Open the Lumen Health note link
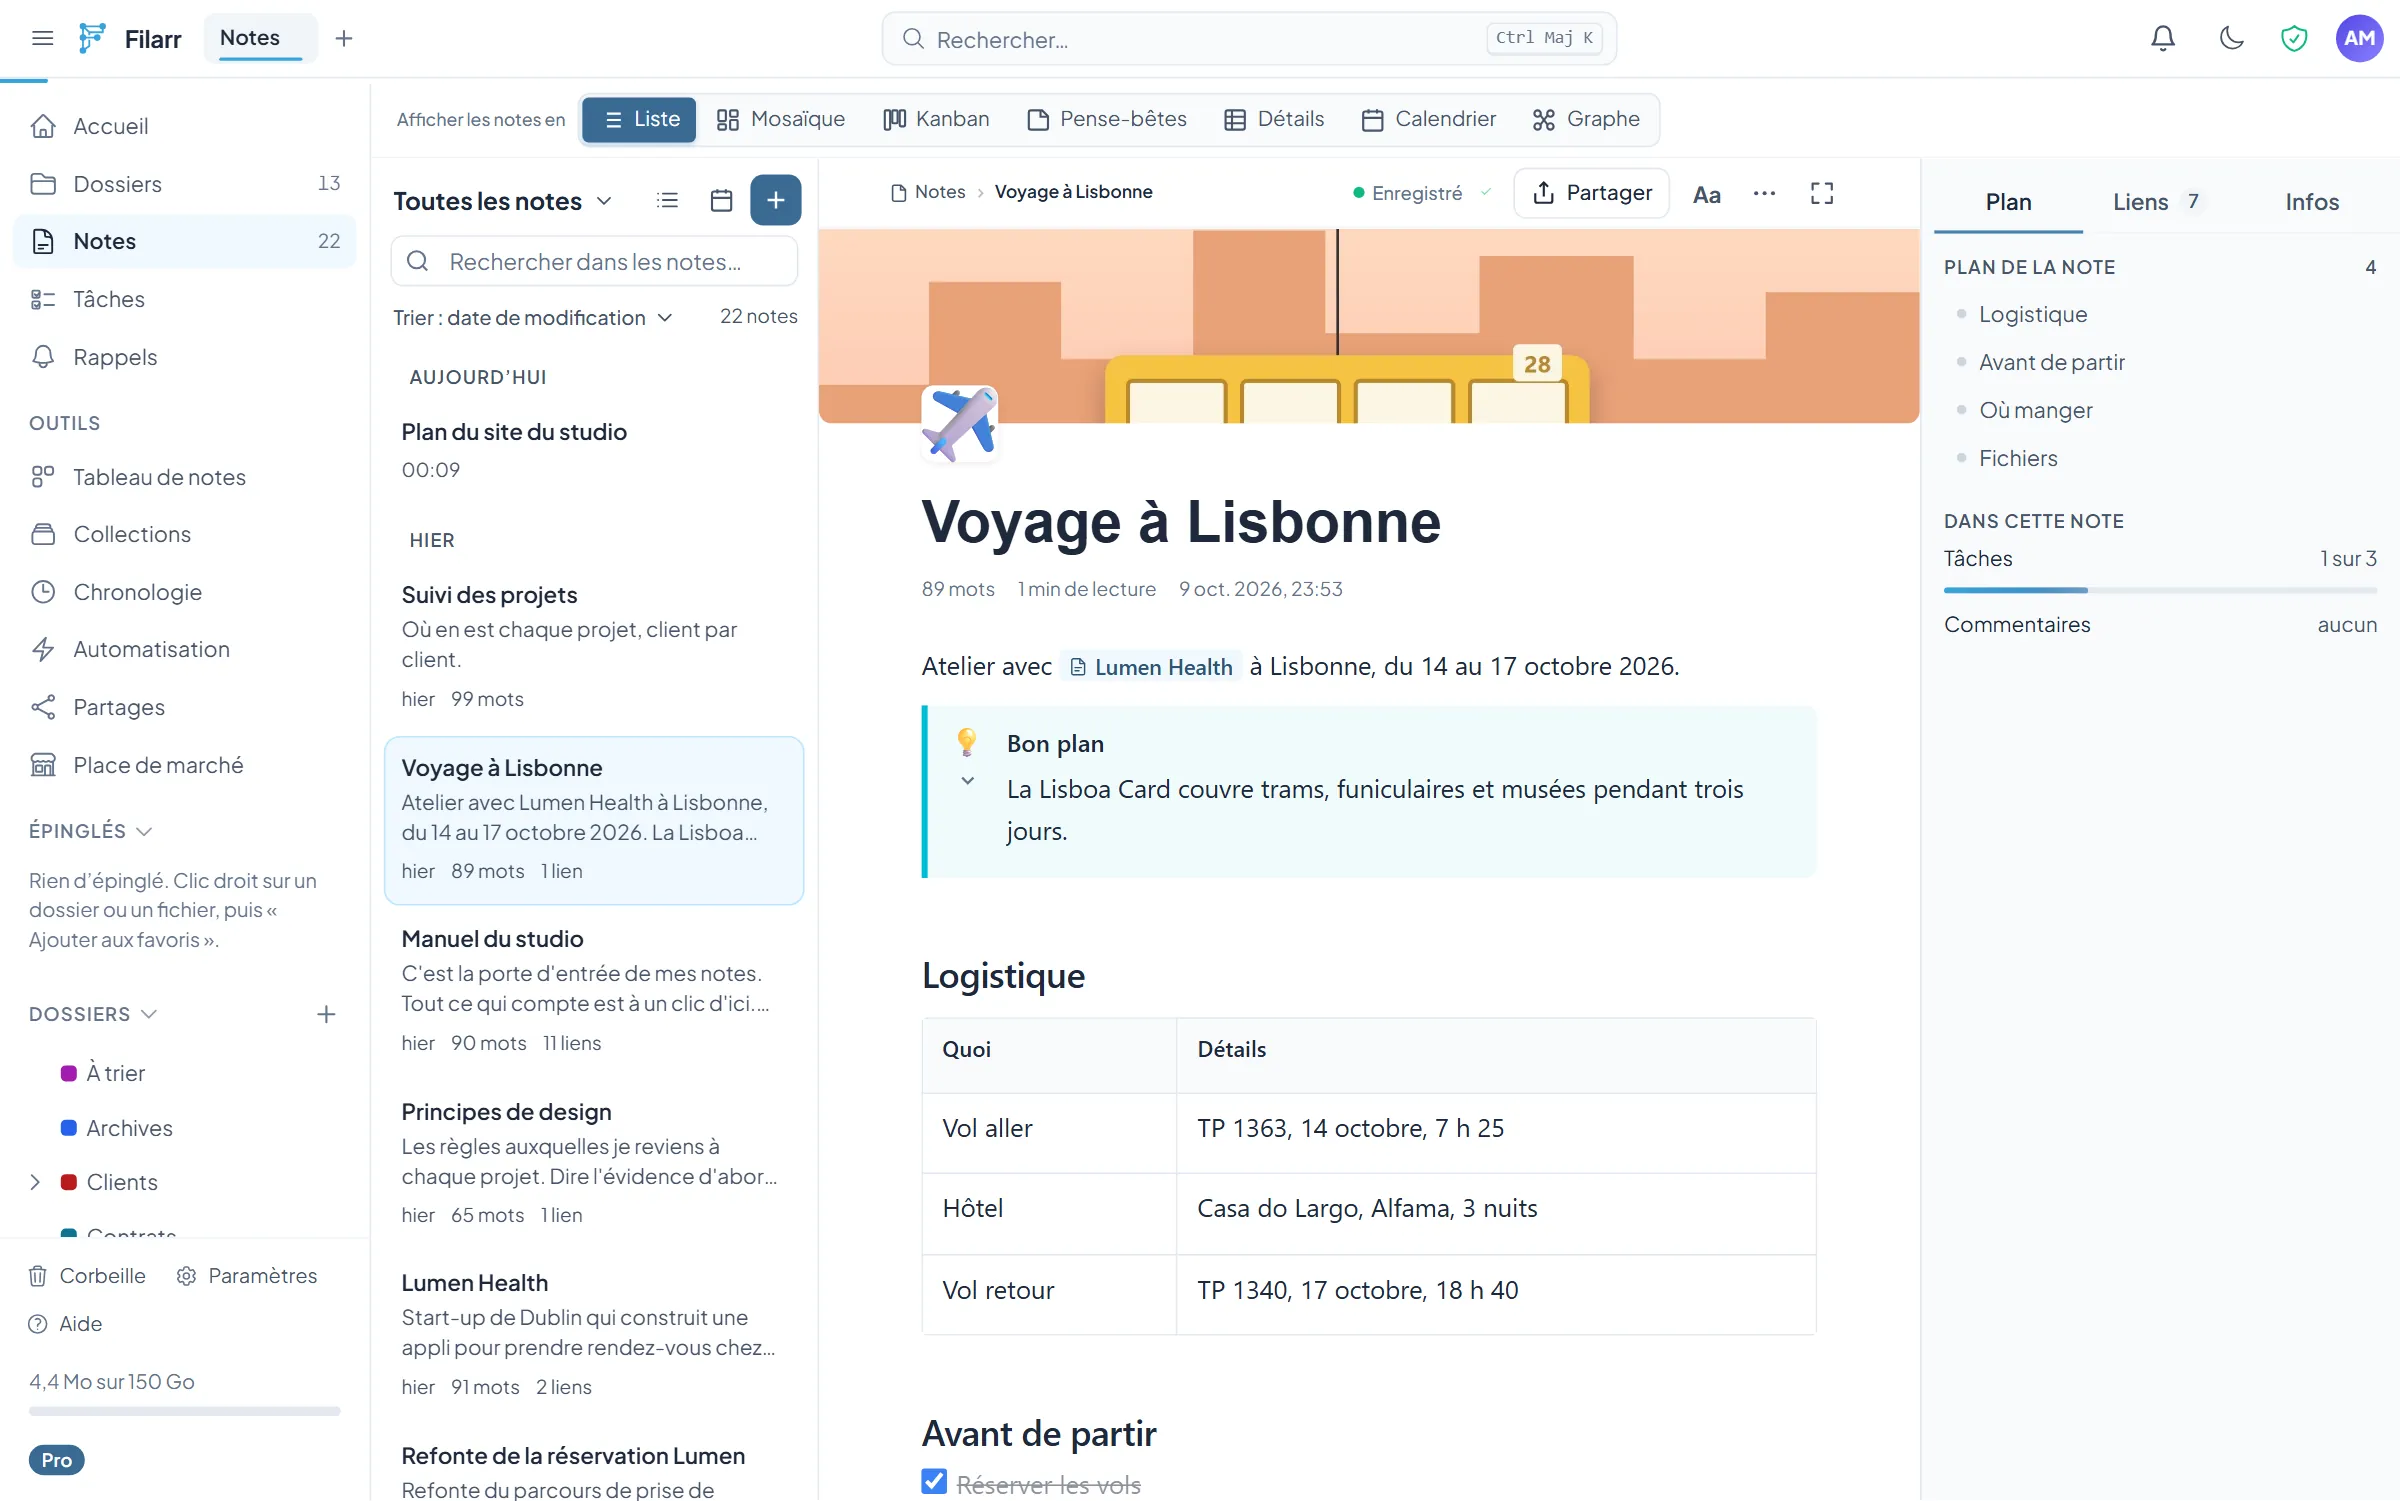 pos(1151,667)
